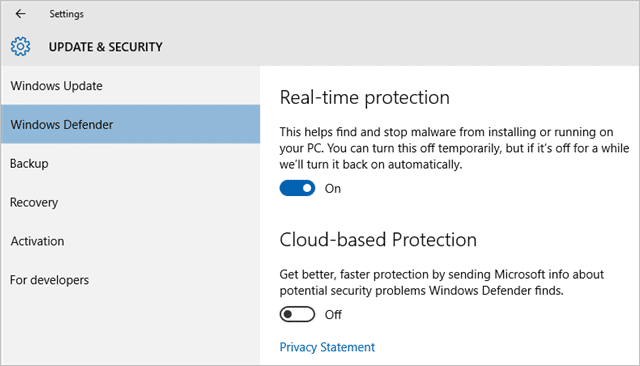Viewport: 640px width, 366px height.
Task: Click the black knob of the Off switch
Action: (288, 314)
